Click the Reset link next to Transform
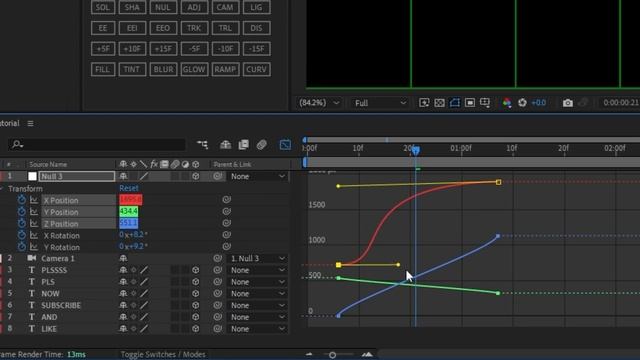Viewport: 640px width, 360px height. 129,188
